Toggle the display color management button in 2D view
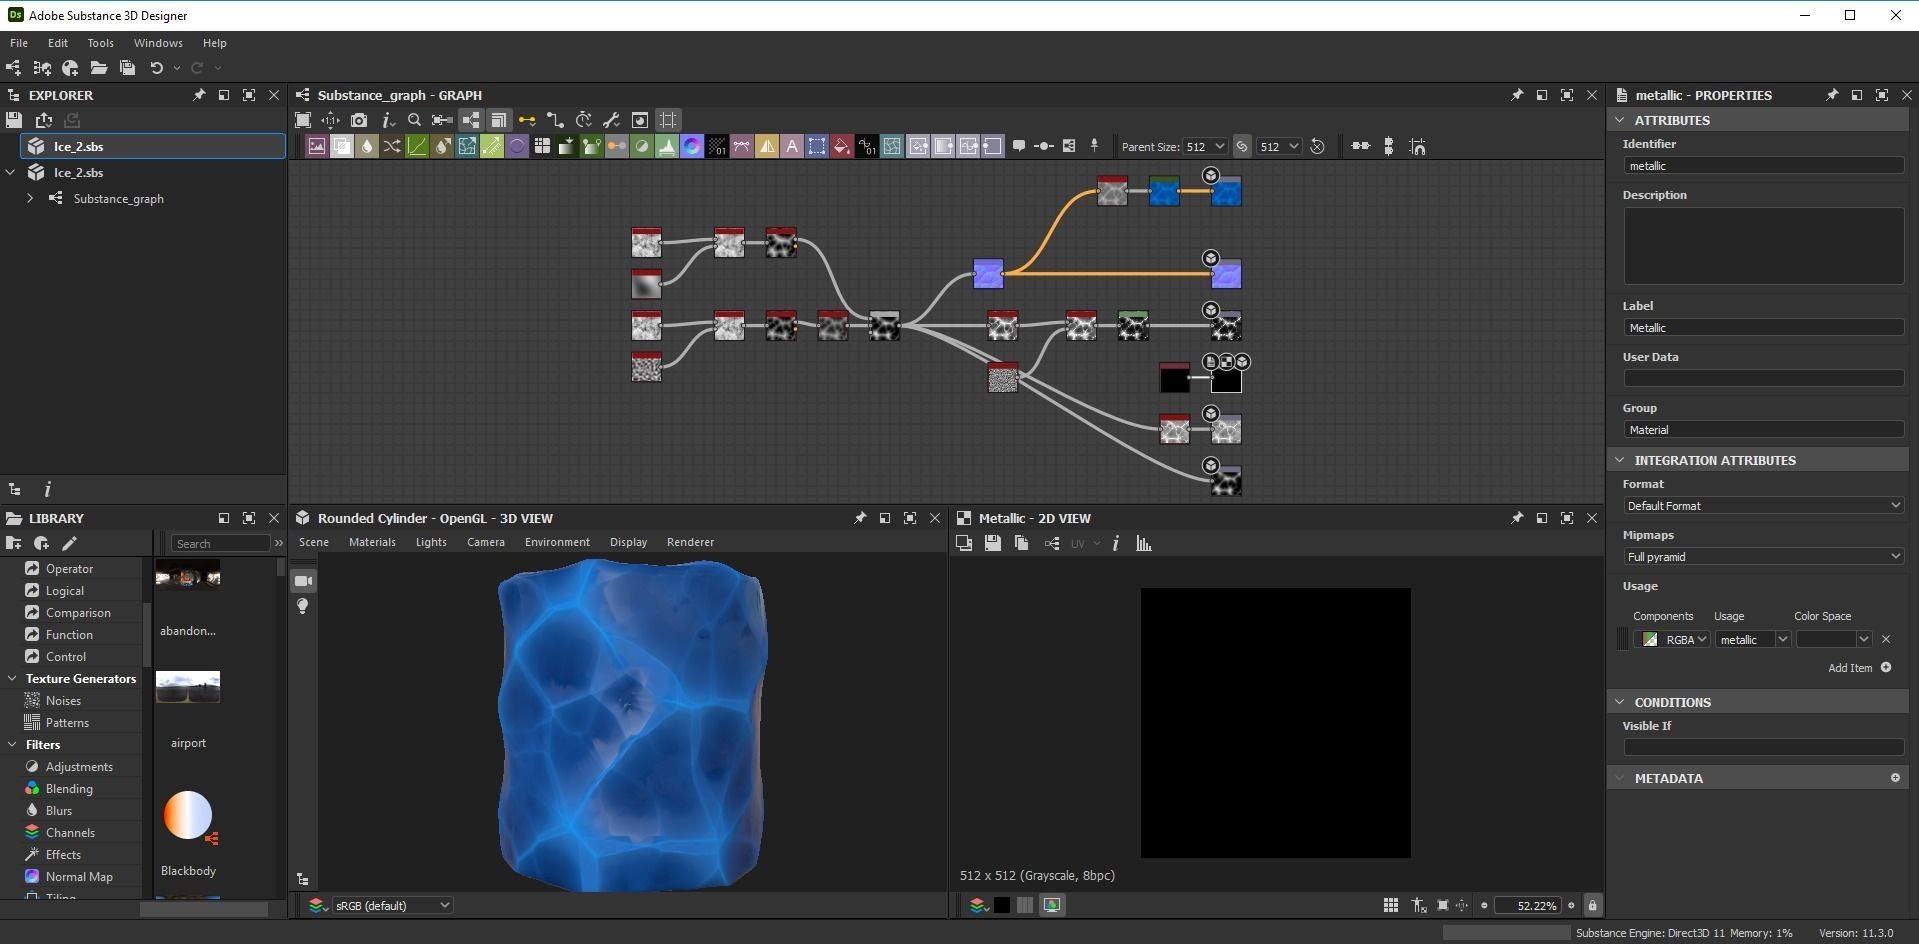The width and height of the screenshot is (1919, 944). (1052, 905)
